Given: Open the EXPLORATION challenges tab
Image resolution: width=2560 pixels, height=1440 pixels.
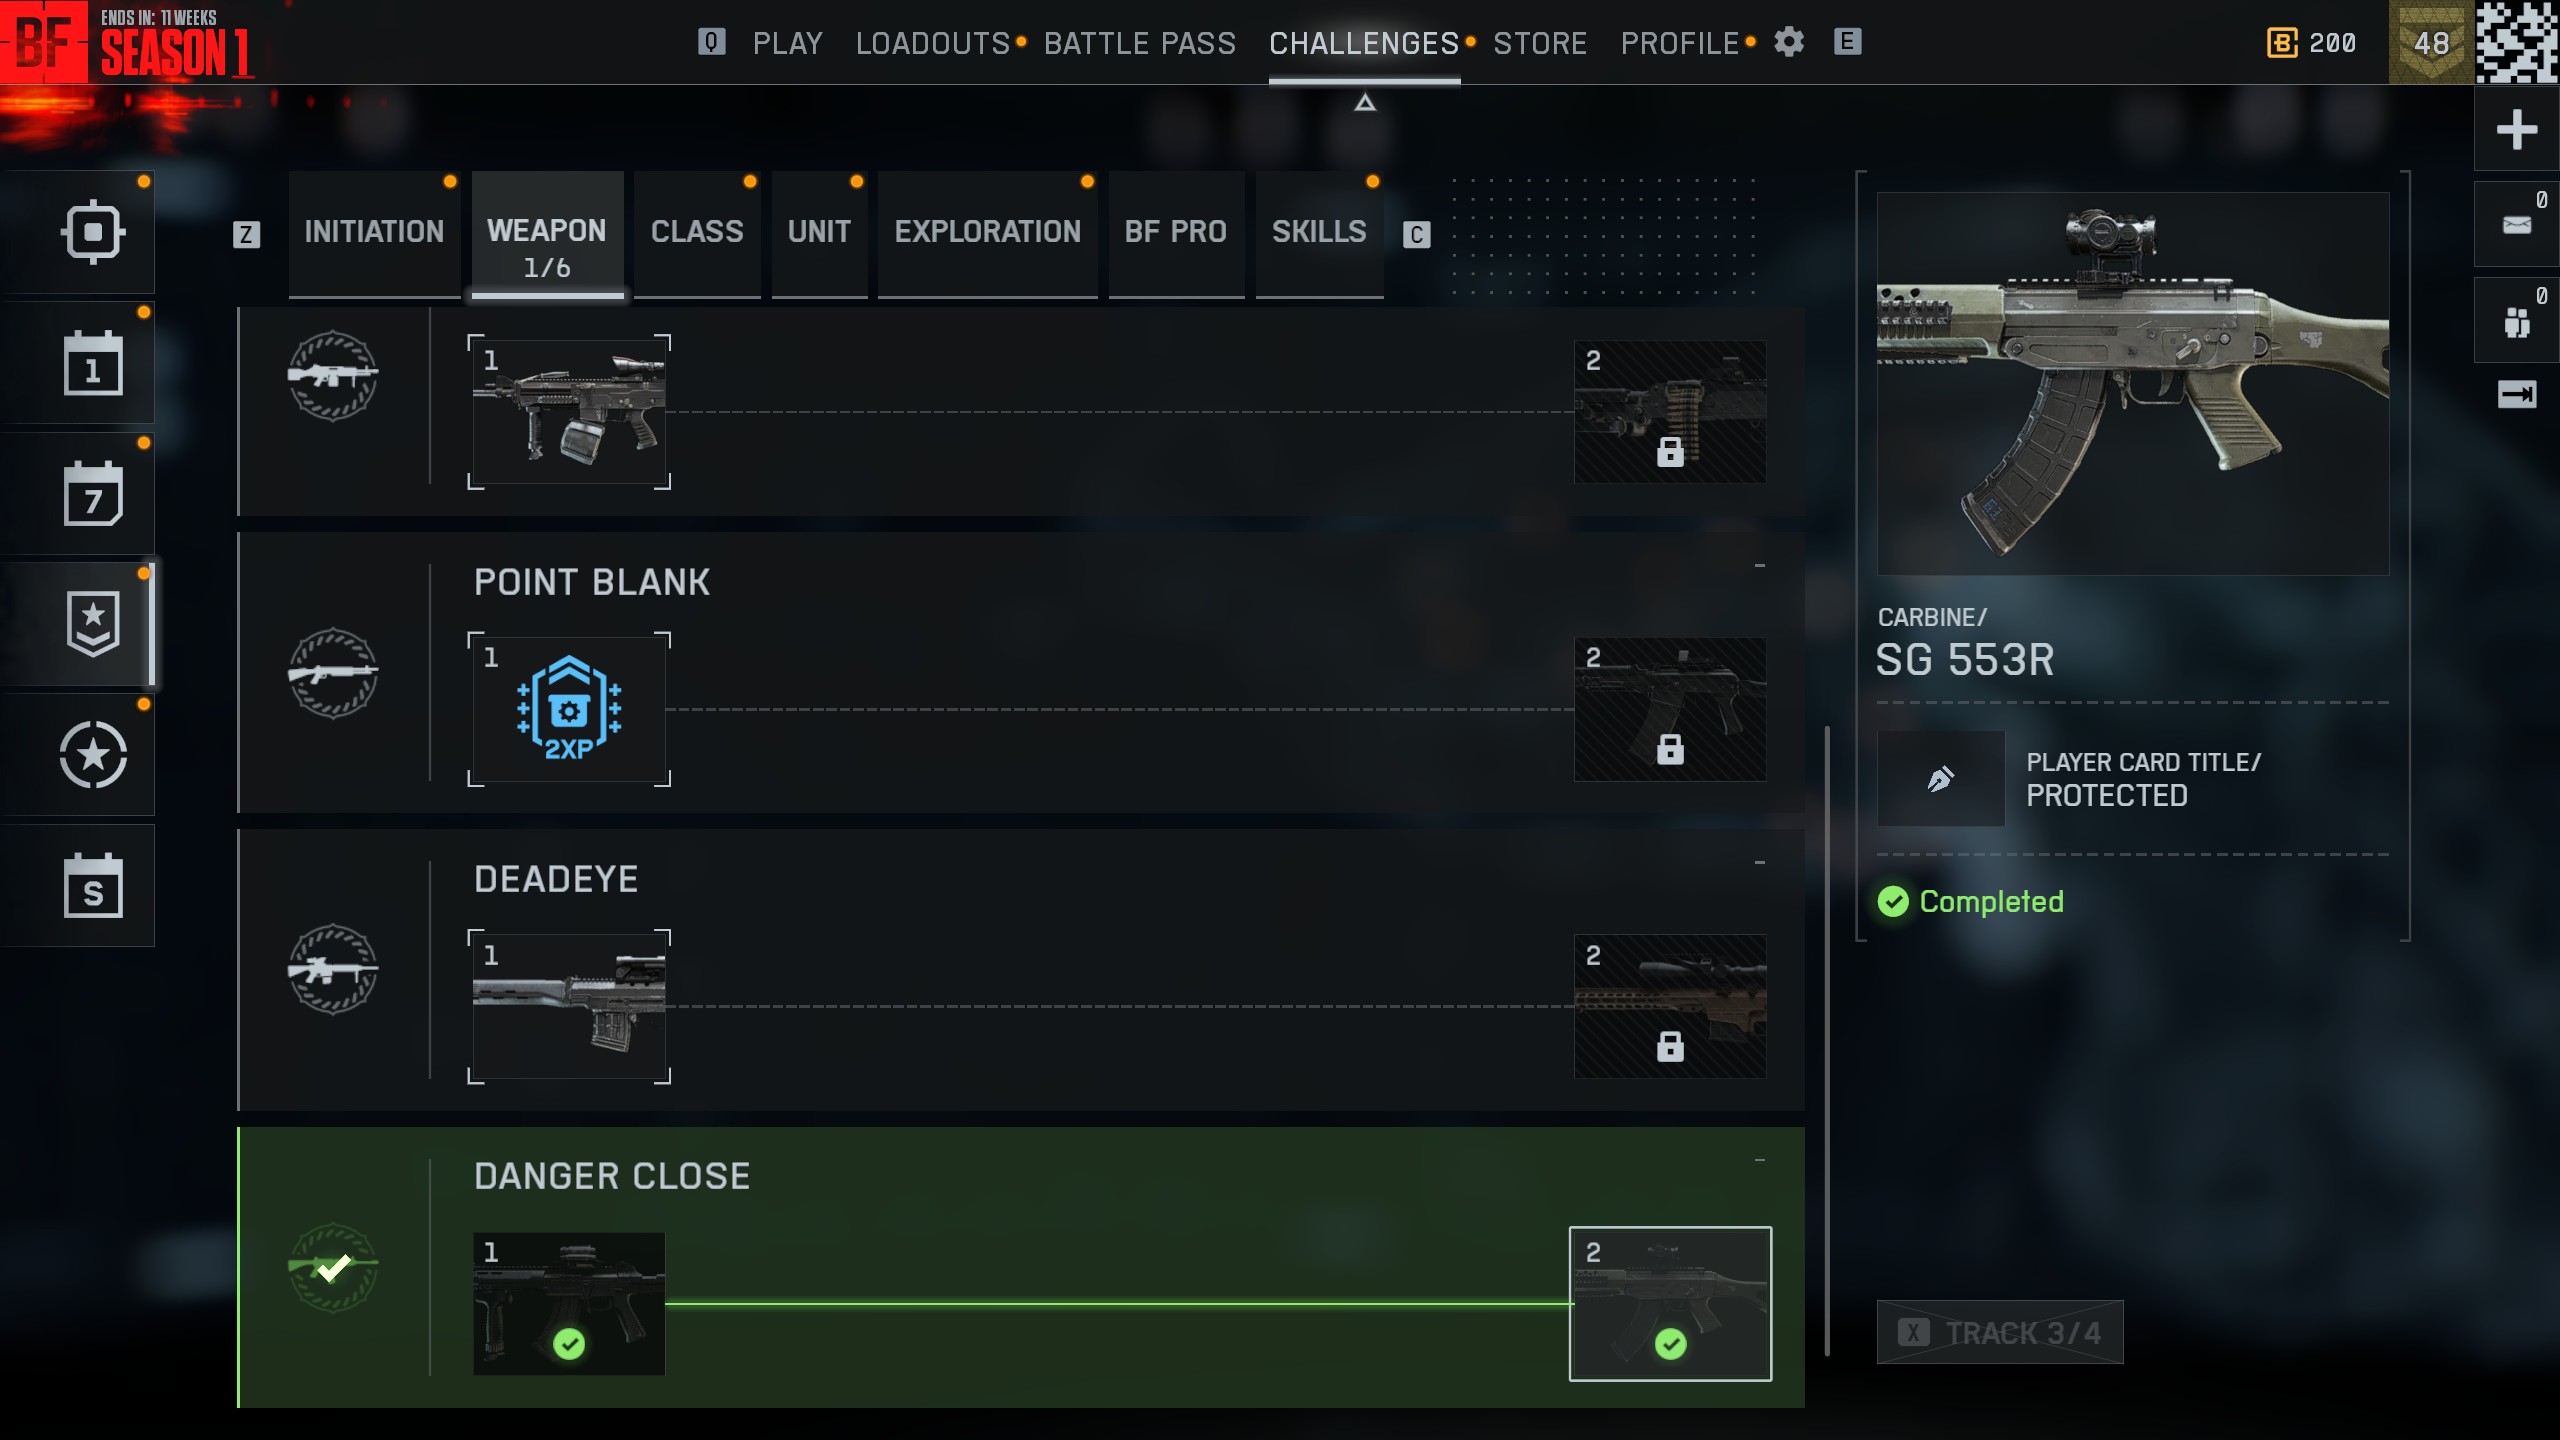Looking at the screenshot, I should pyautogui.click(x=987, y=233).
